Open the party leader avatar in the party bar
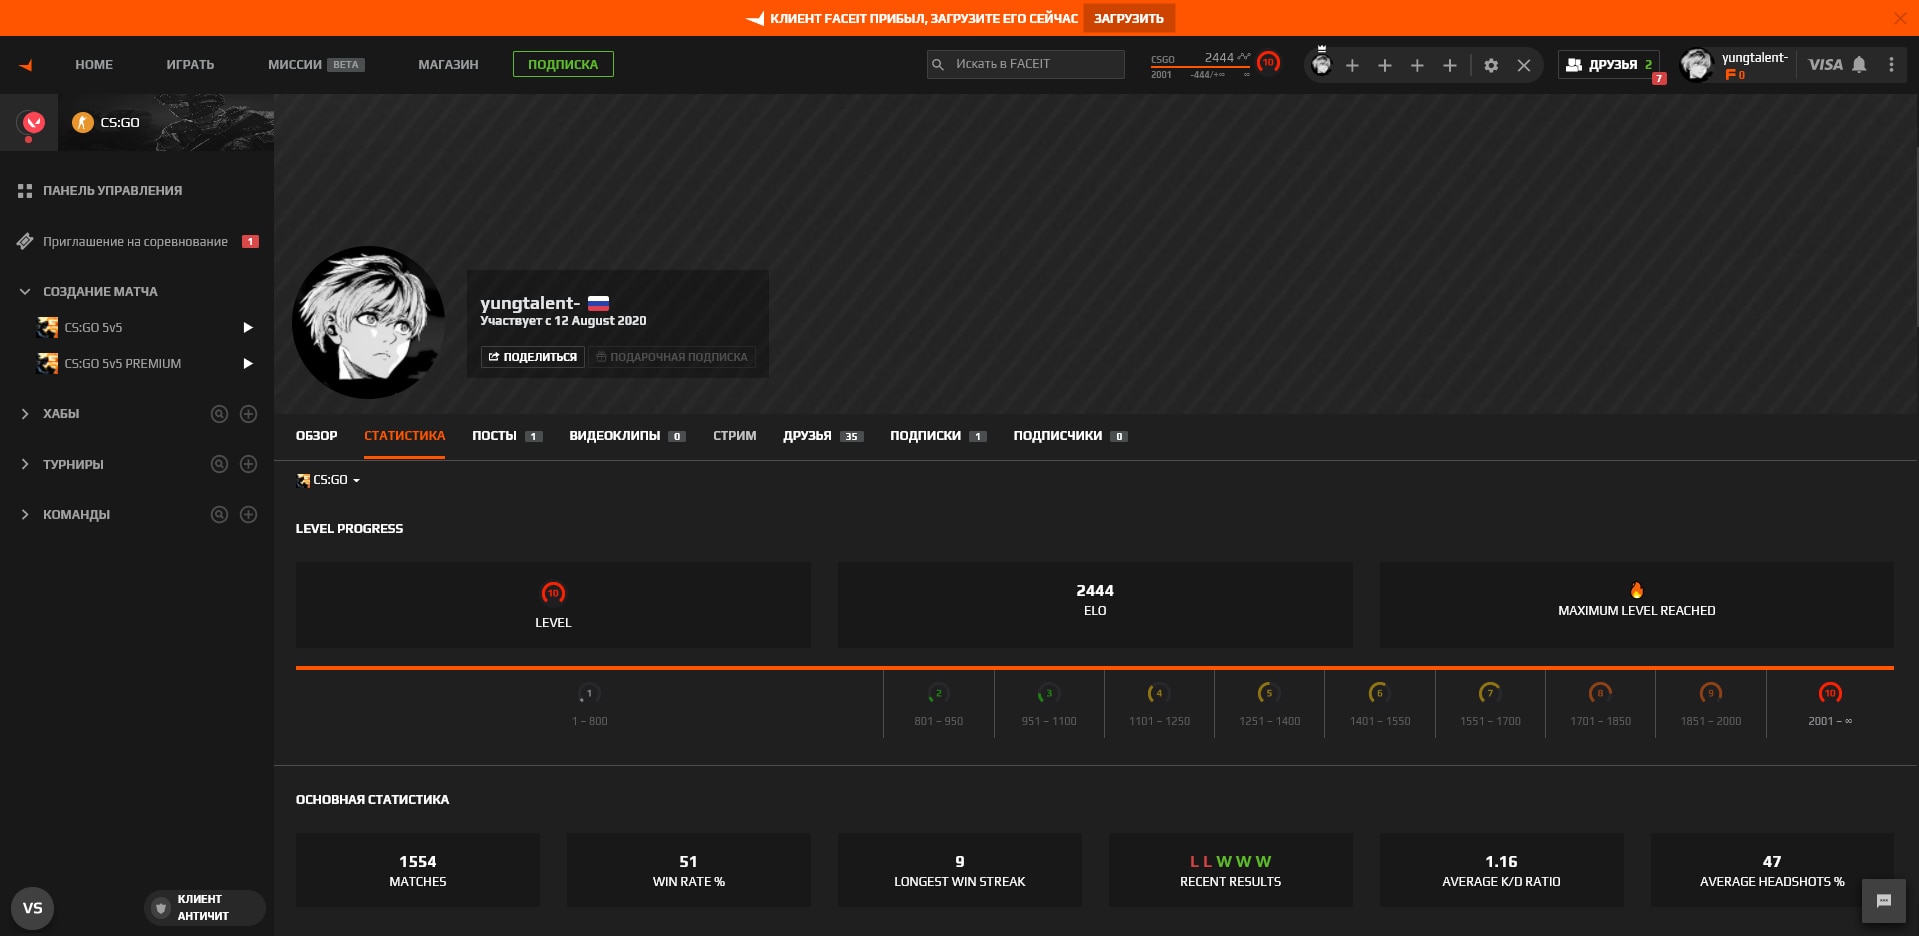Viewport: 1919px width, 936px height. click(1322, 64)
